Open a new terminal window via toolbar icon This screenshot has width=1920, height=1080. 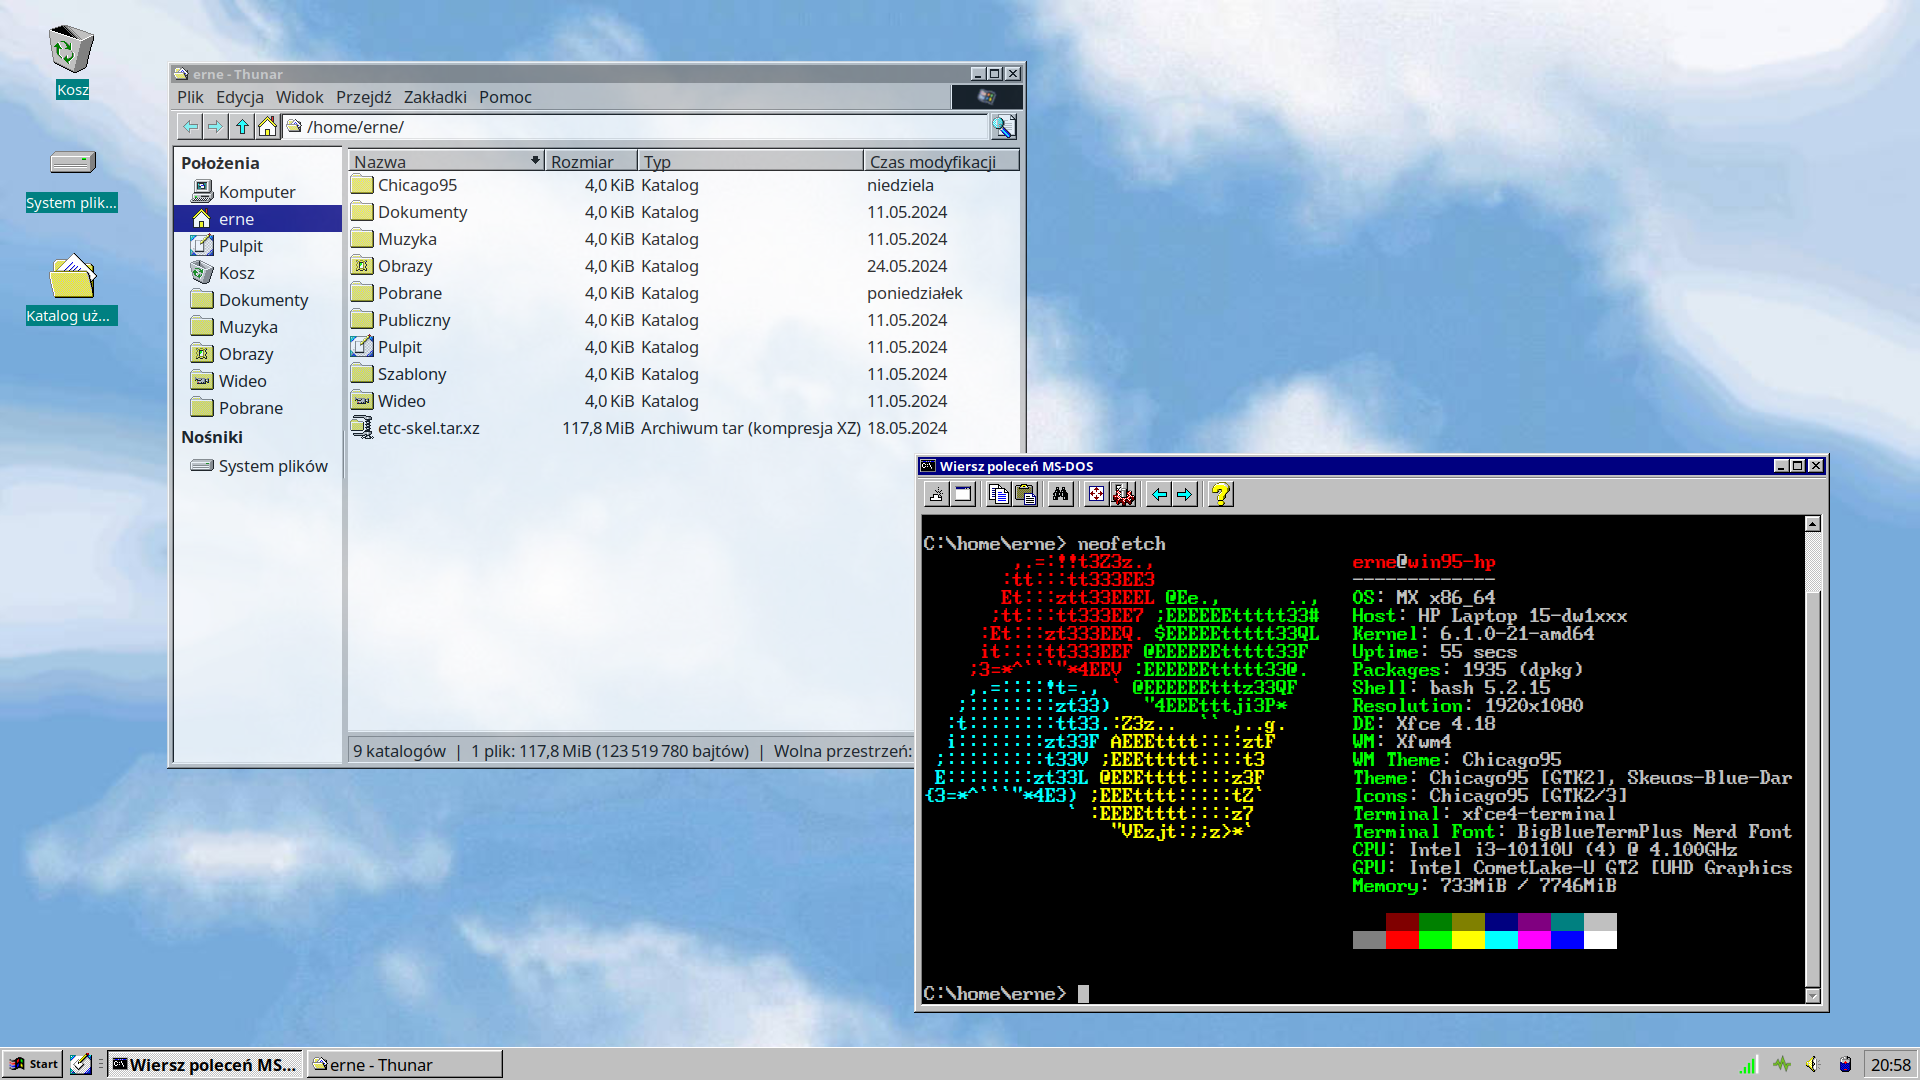click(963, 494)
